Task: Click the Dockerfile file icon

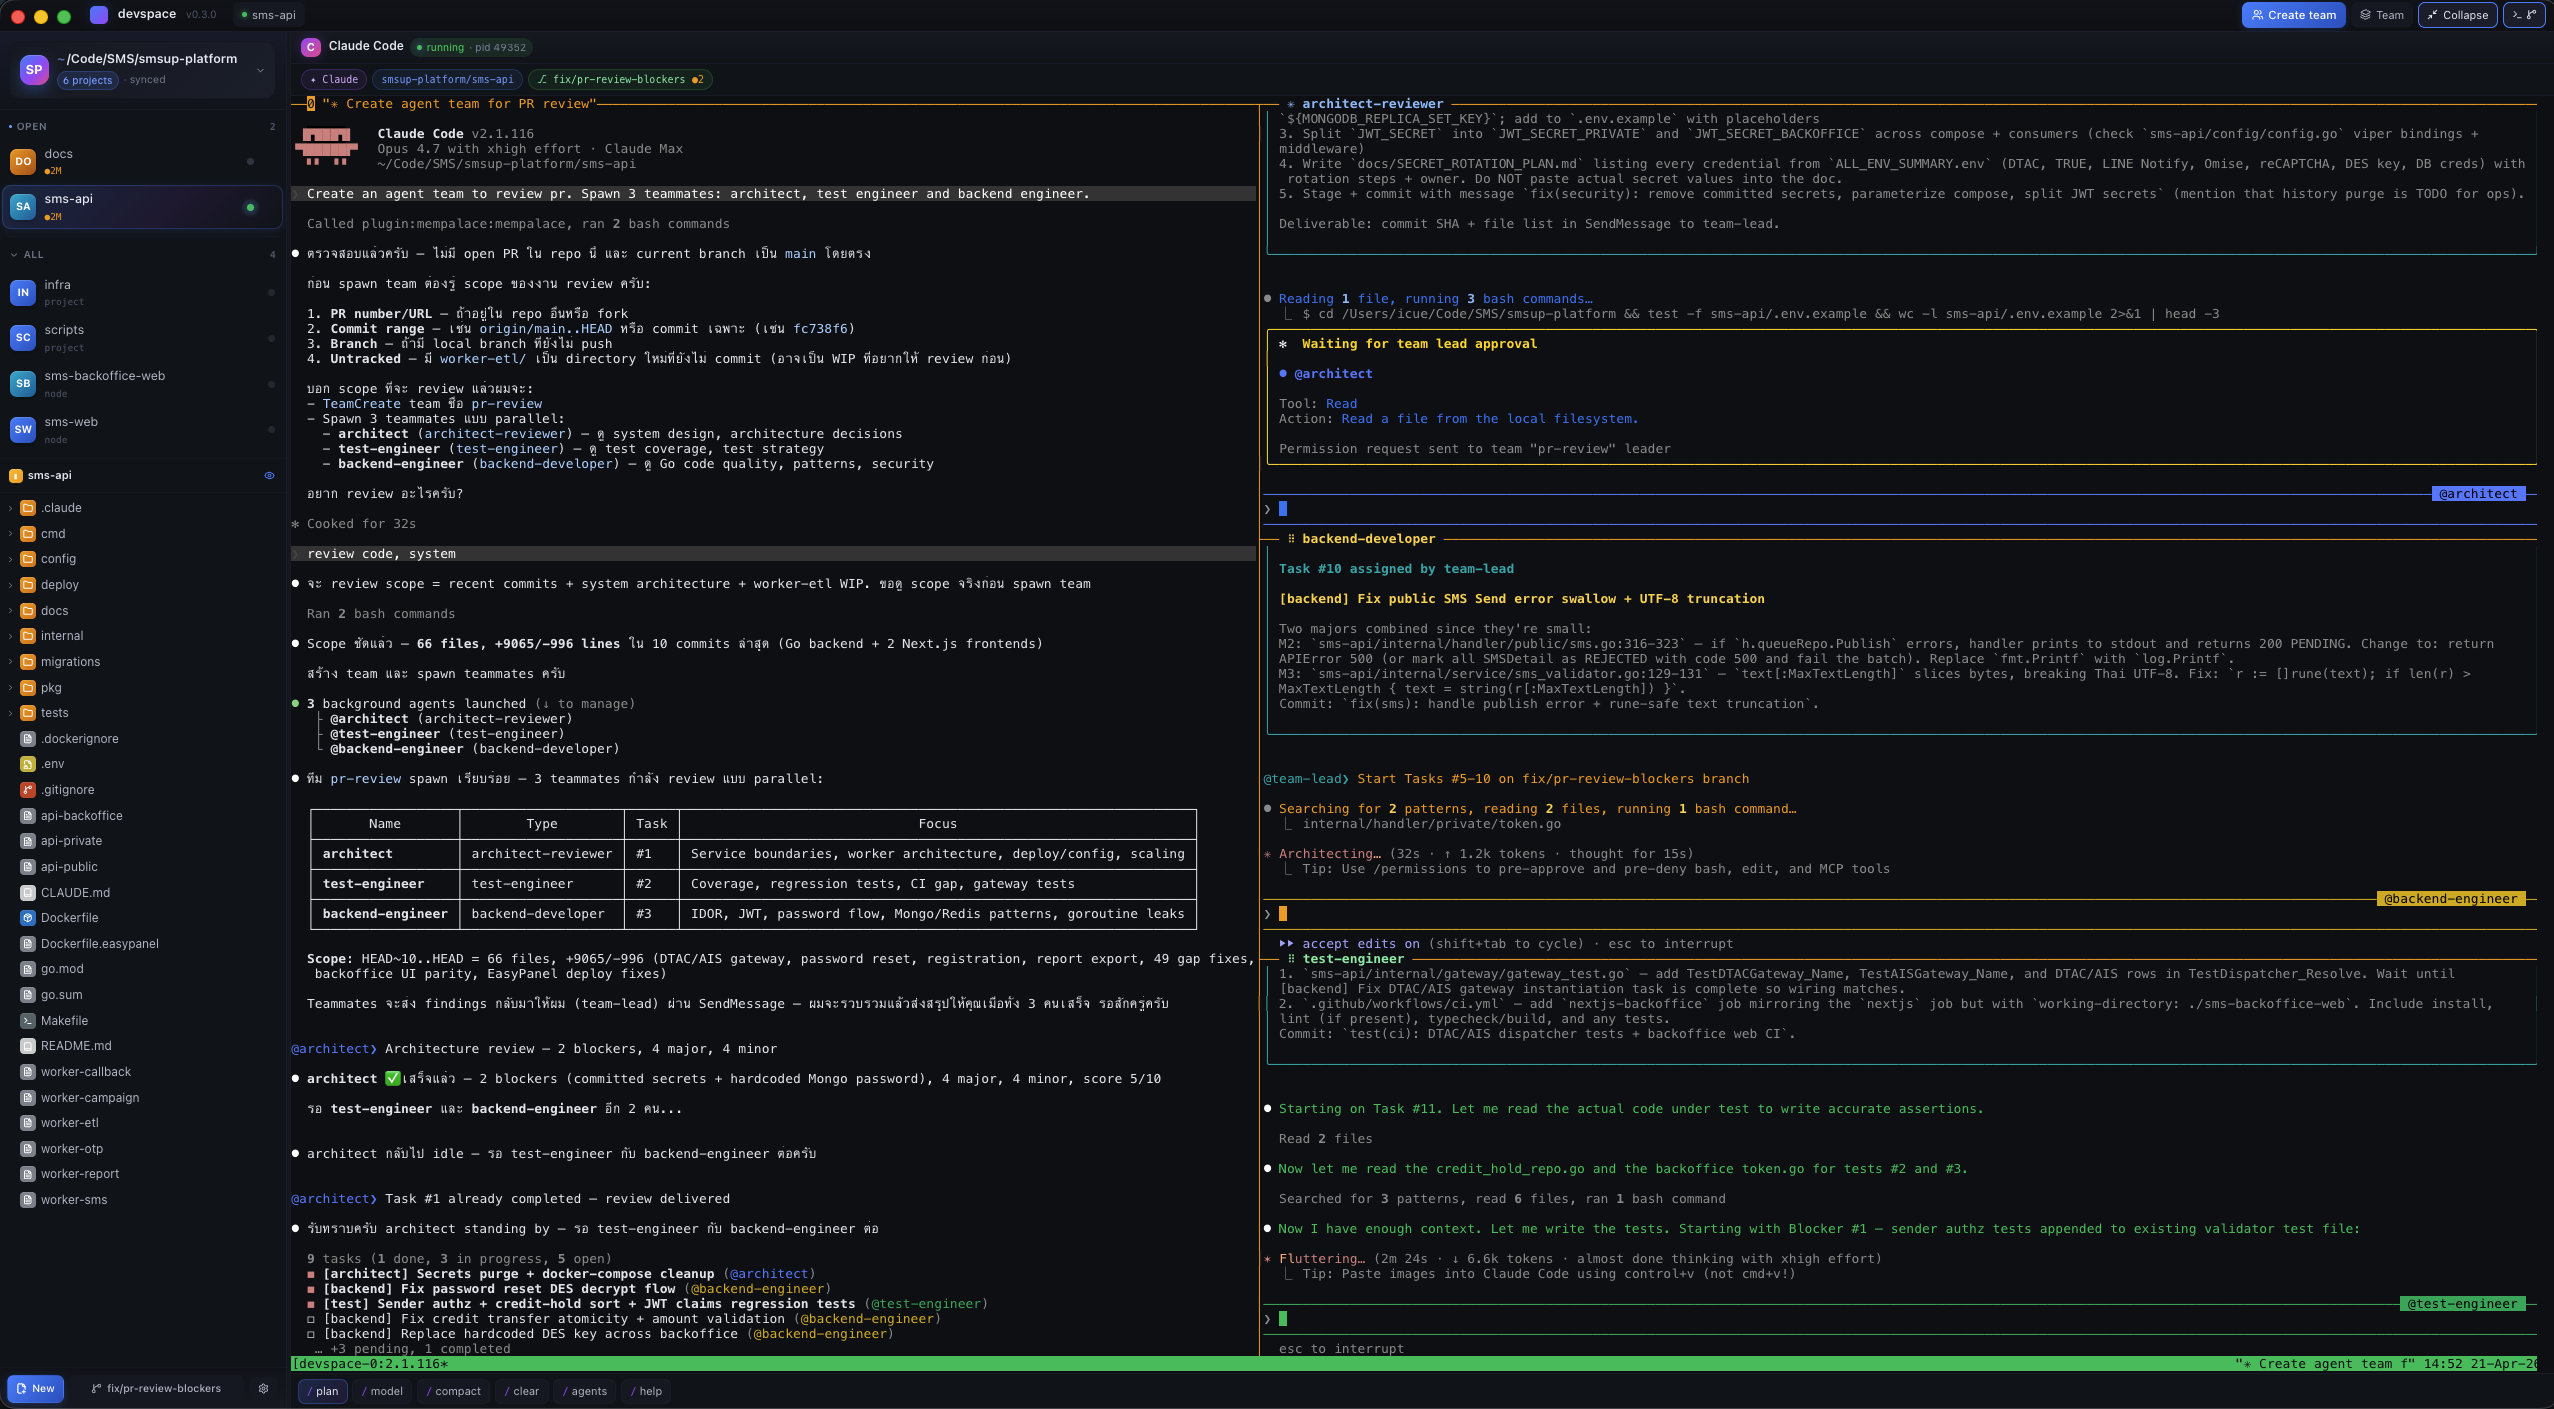Action: 28,918
